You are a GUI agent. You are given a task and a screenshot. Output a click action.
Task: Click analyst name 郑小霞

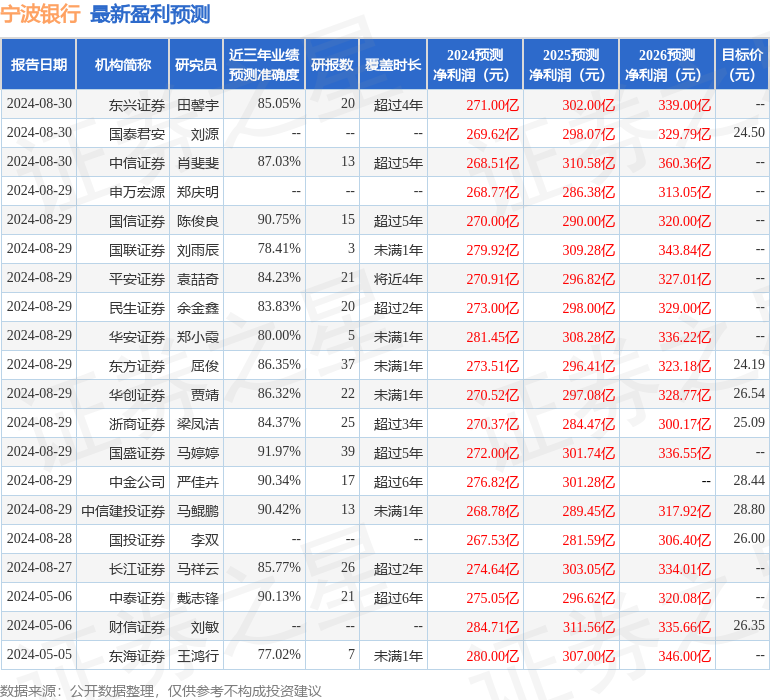[198, 336]
